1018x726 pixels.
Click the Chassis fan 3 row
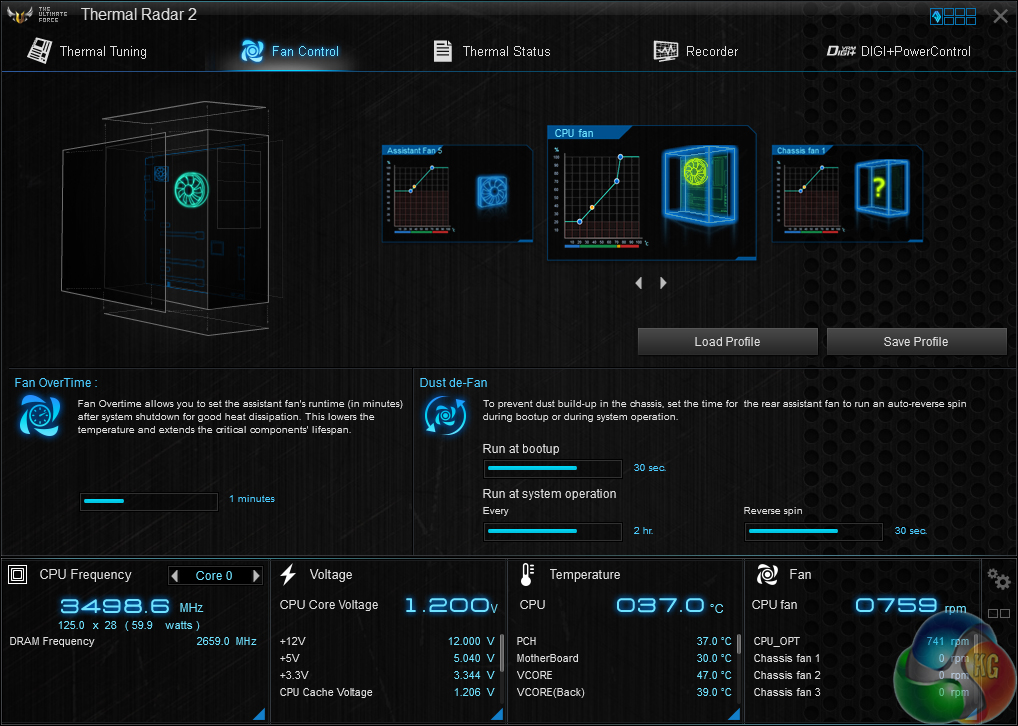point(861,692)
